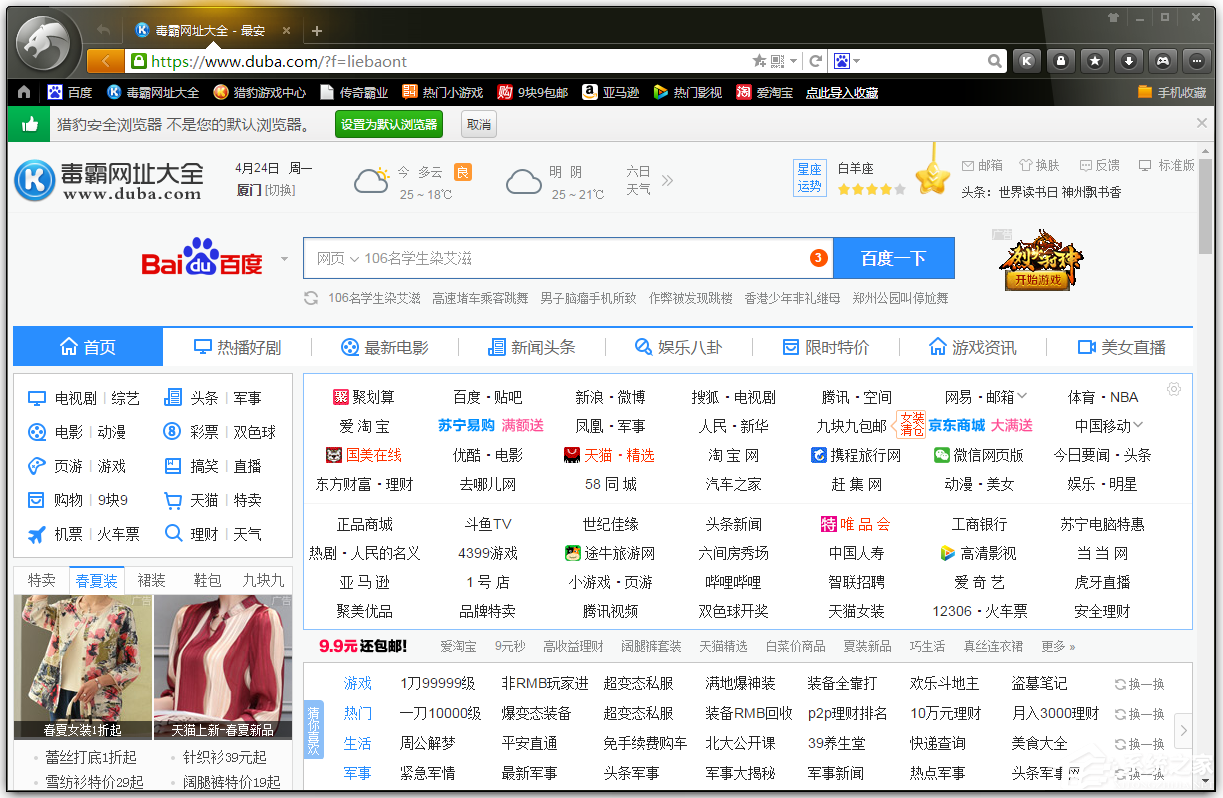The width and height of the screenshot is (1223, 798).
Task: Open the downloads panel icon in toolbar
Action: [1129, 61]
